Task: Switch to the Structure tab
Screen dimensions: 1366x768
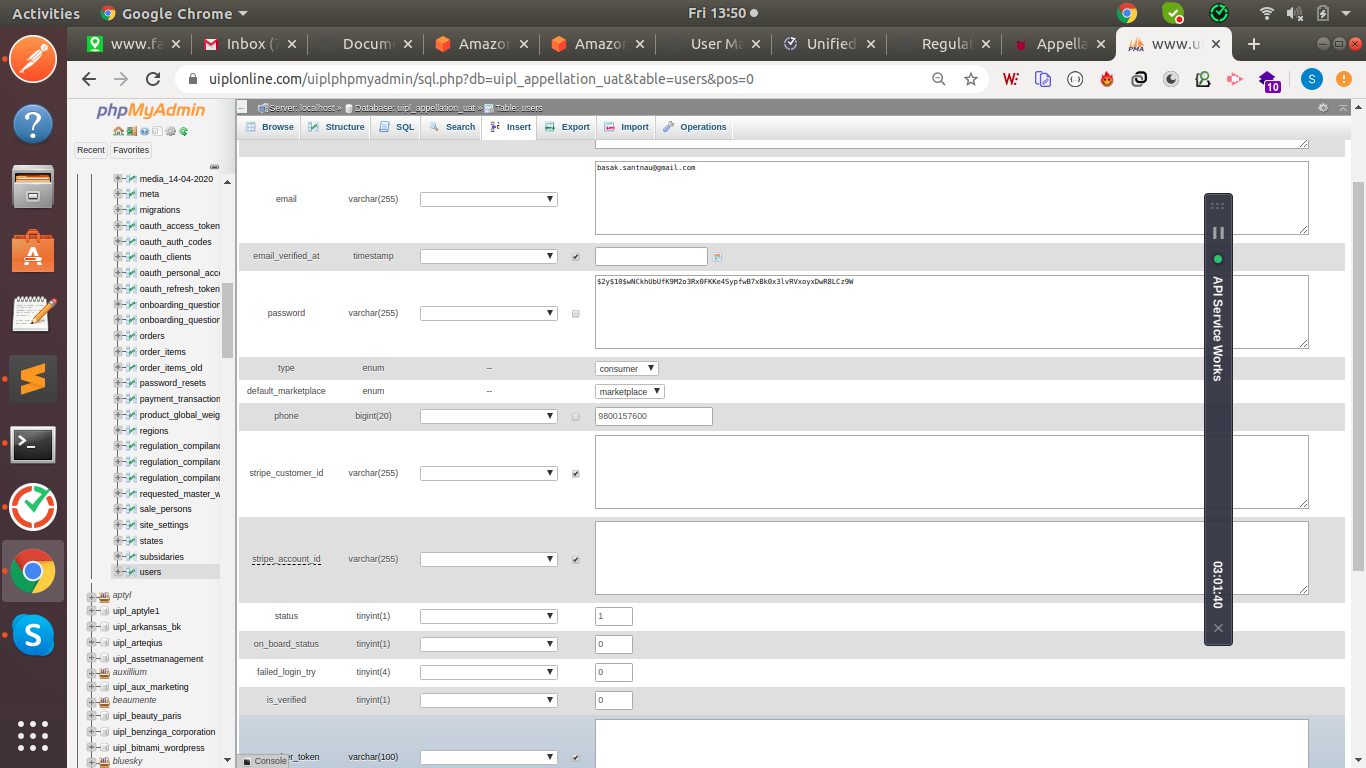Action: point(336,127)
